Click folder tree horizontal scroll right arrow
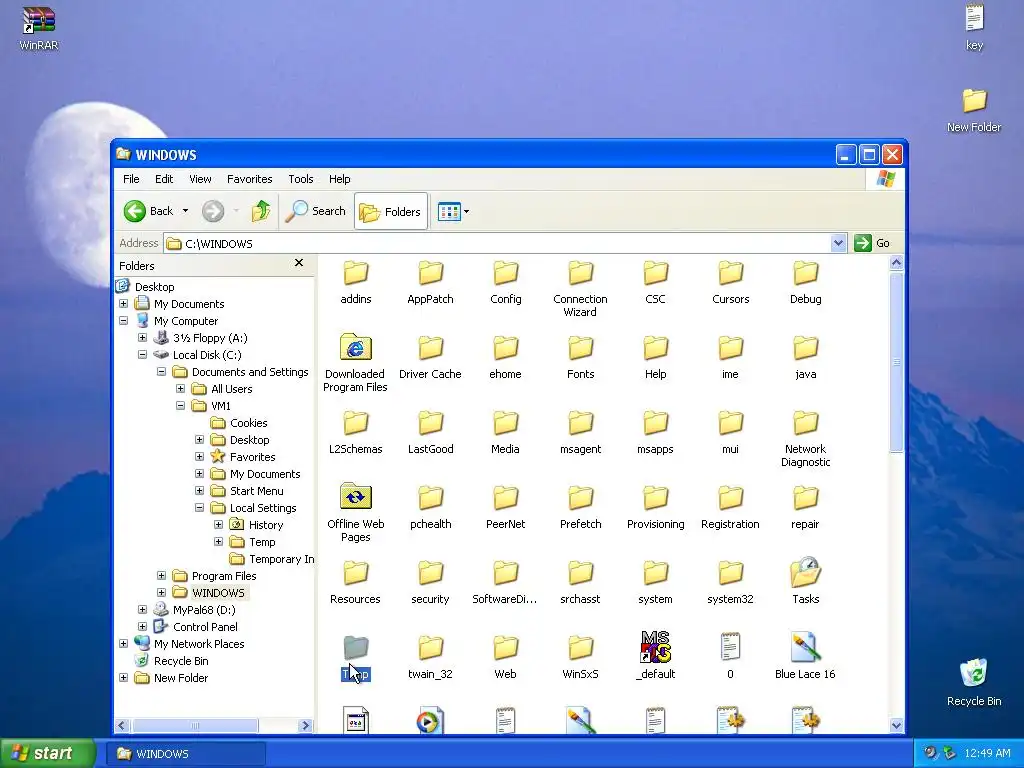Screen dimensions: 1024x768 (x=305, y=725)
